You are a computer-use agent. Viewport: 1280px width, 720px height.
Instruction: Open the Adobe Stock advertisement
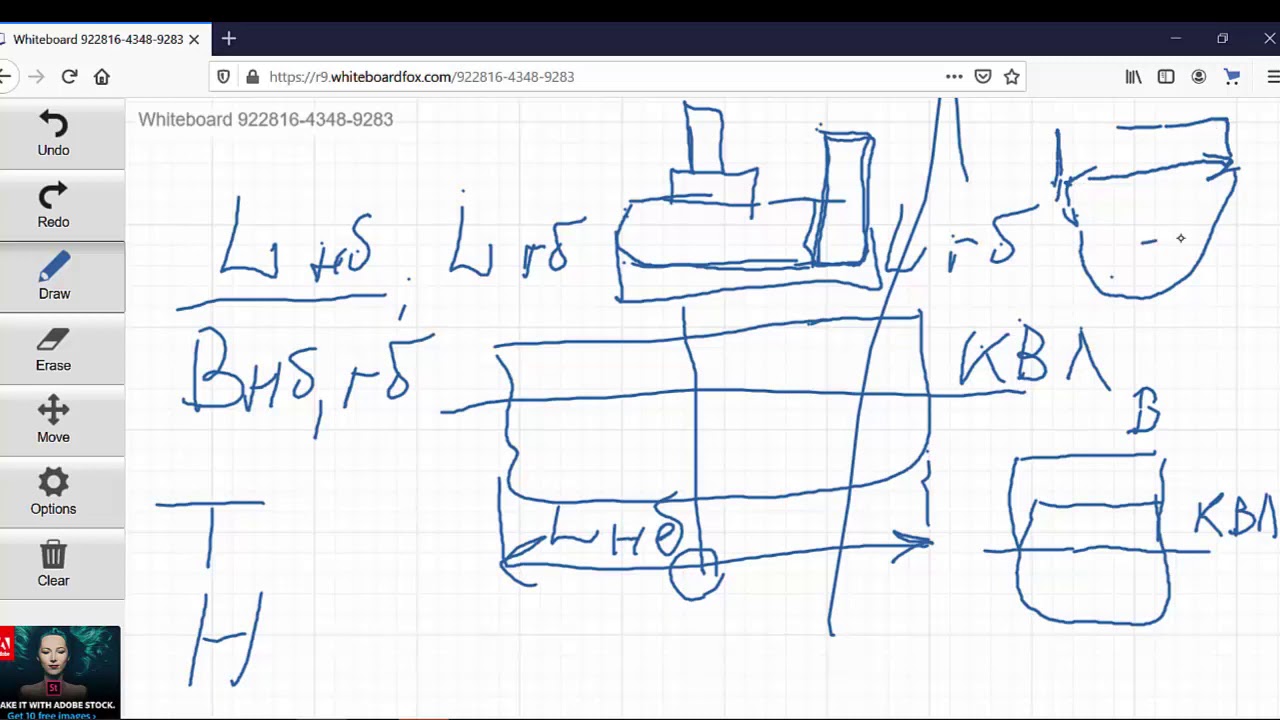60,672
